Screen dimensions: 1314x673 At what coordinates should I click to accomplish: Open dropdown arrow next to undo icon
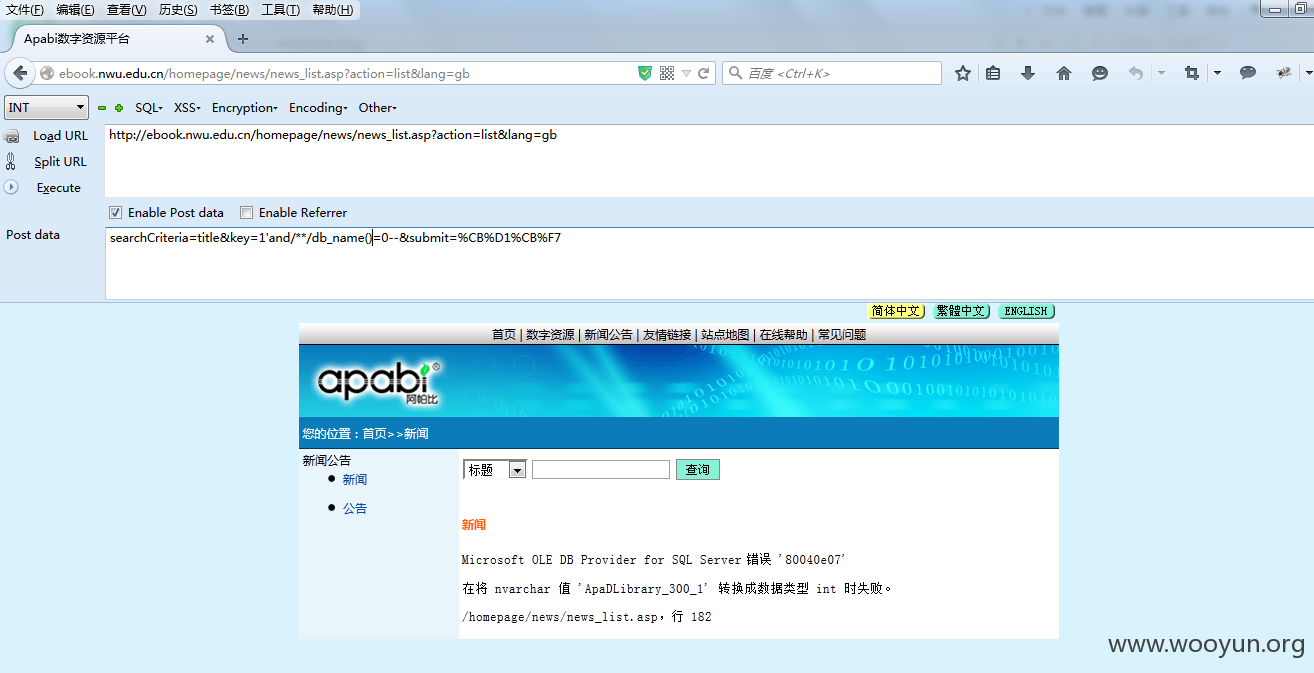tap(1161, 73)
